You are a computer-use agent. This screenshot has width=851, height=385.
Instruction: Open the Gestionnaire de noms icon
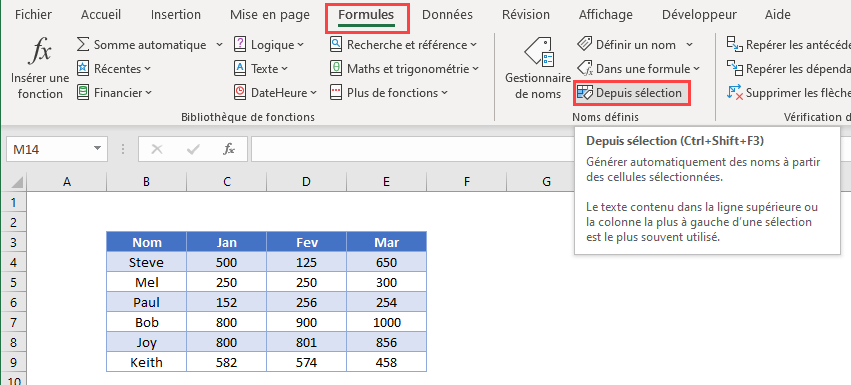pos(538,53)
